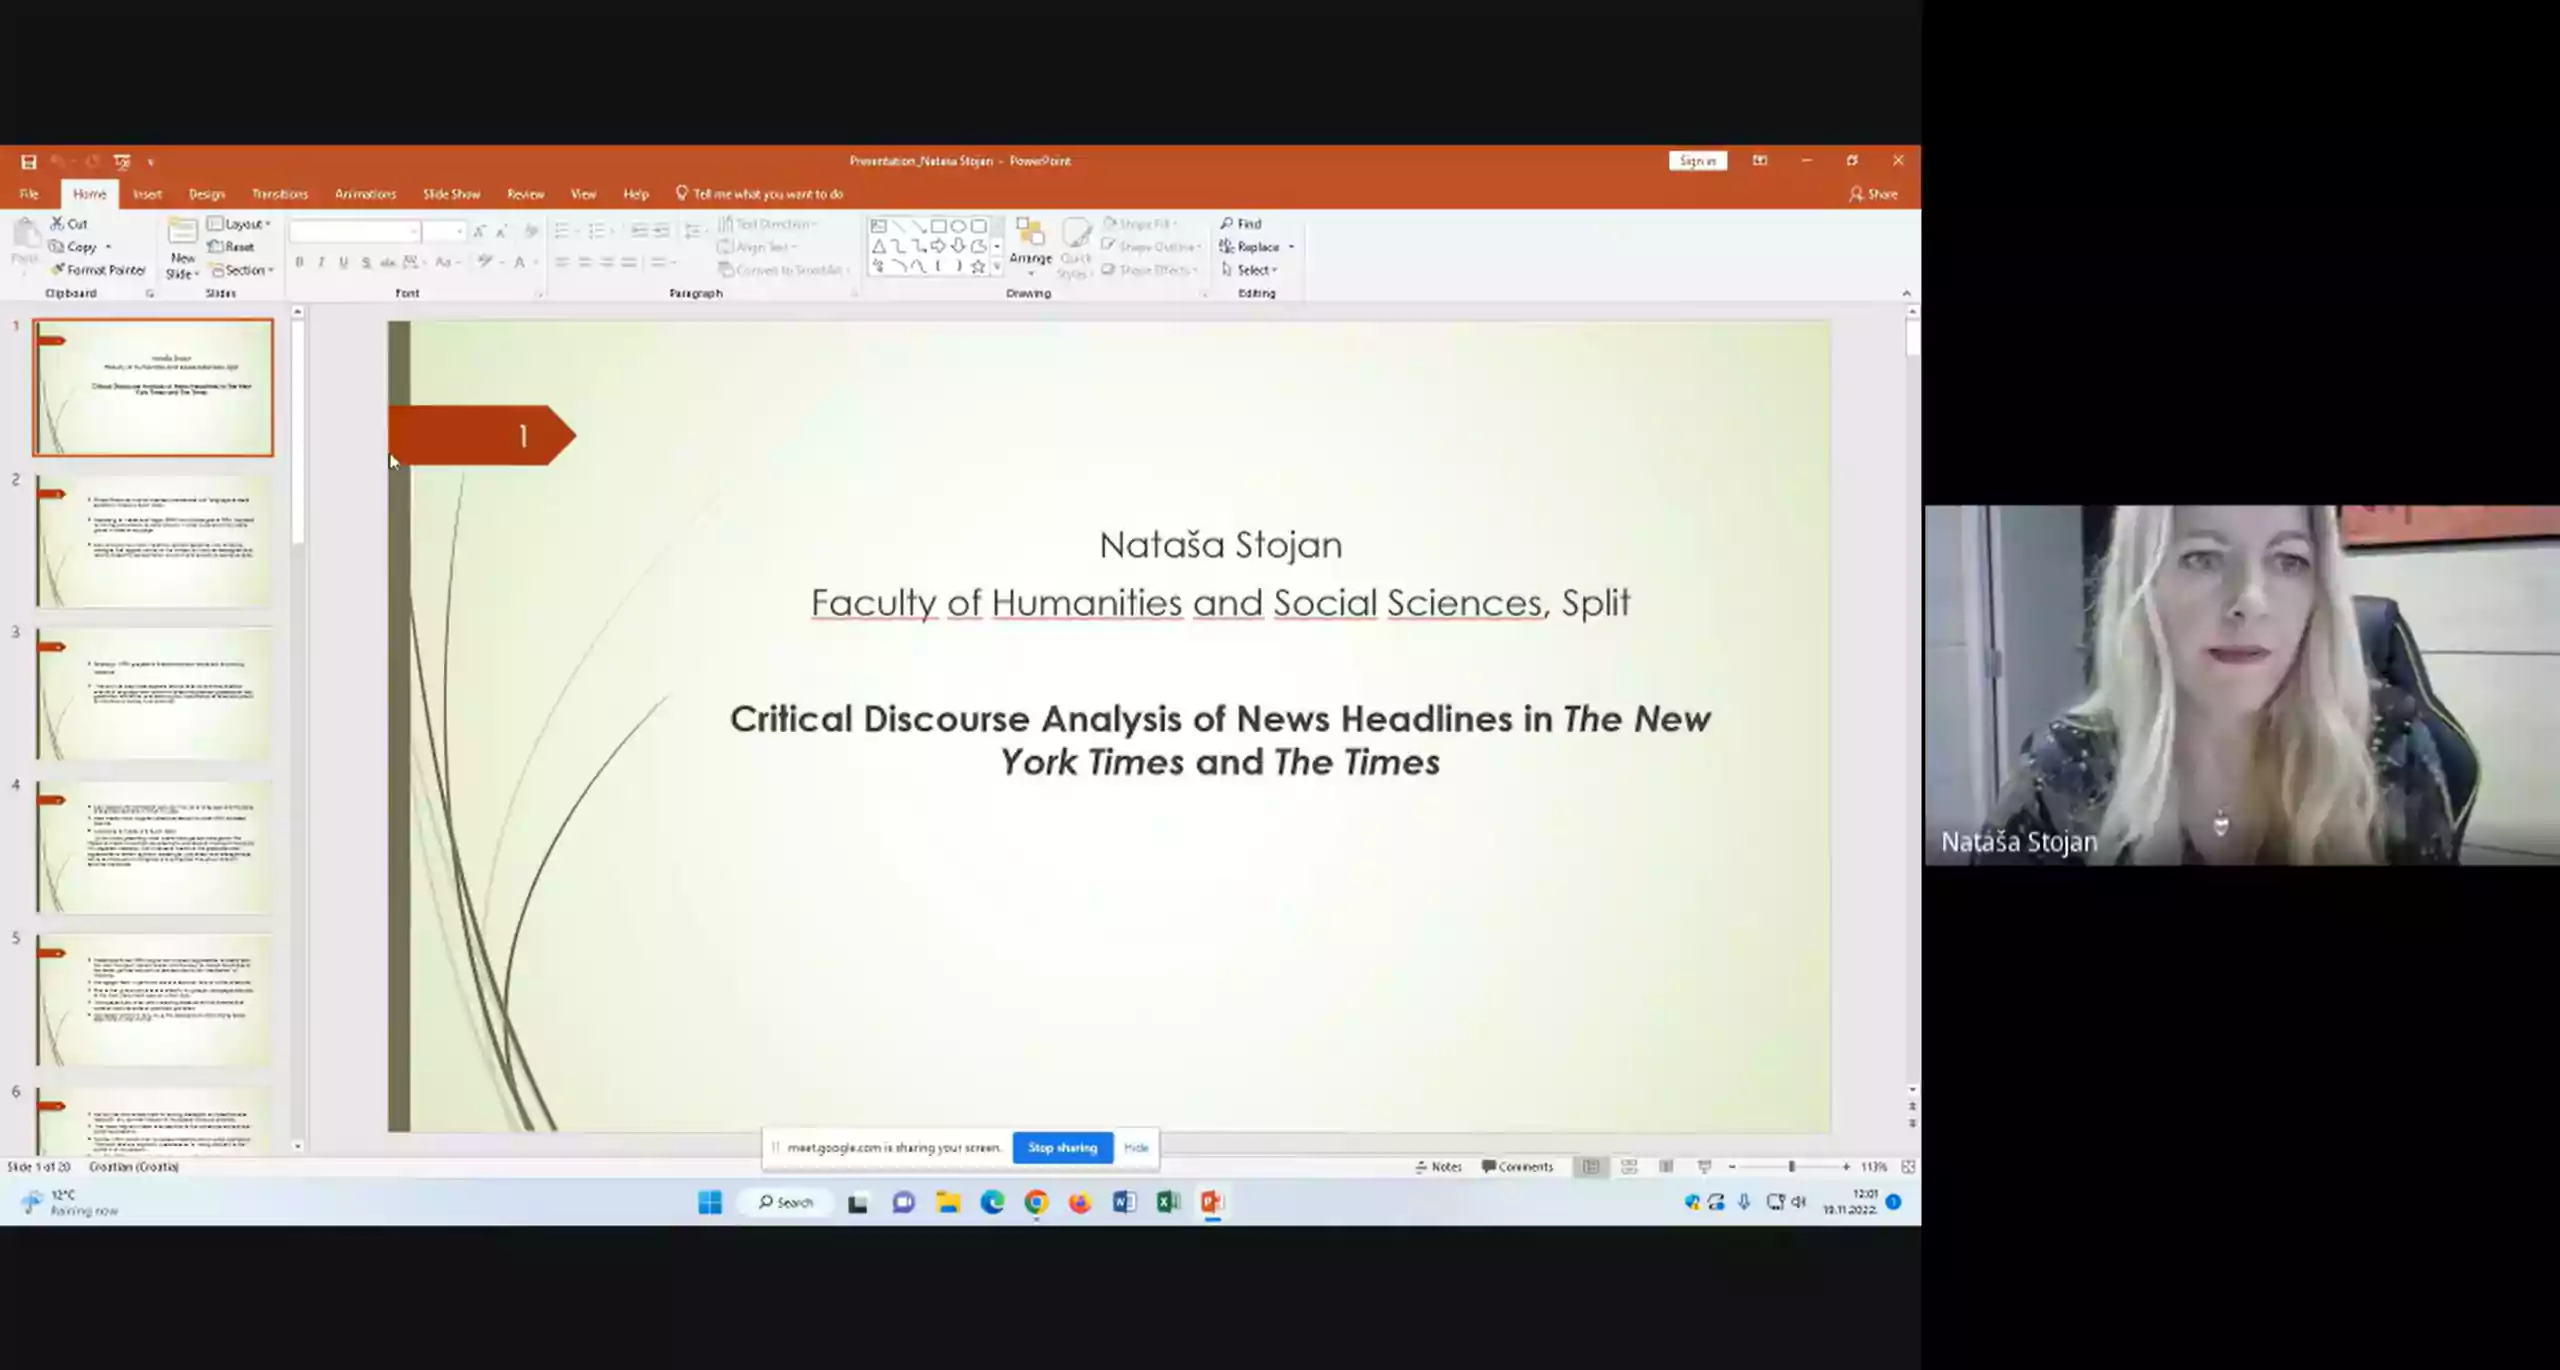Toggle the Comments pane
The image size is (2560, 1370).
coord(1518,1167)
